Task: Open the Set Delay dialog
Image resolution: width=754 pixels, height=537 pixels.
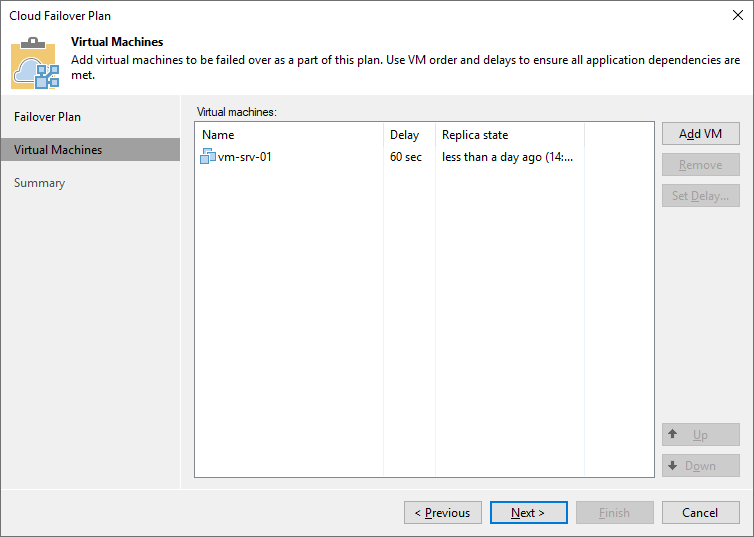Action: tap(700, 196)
